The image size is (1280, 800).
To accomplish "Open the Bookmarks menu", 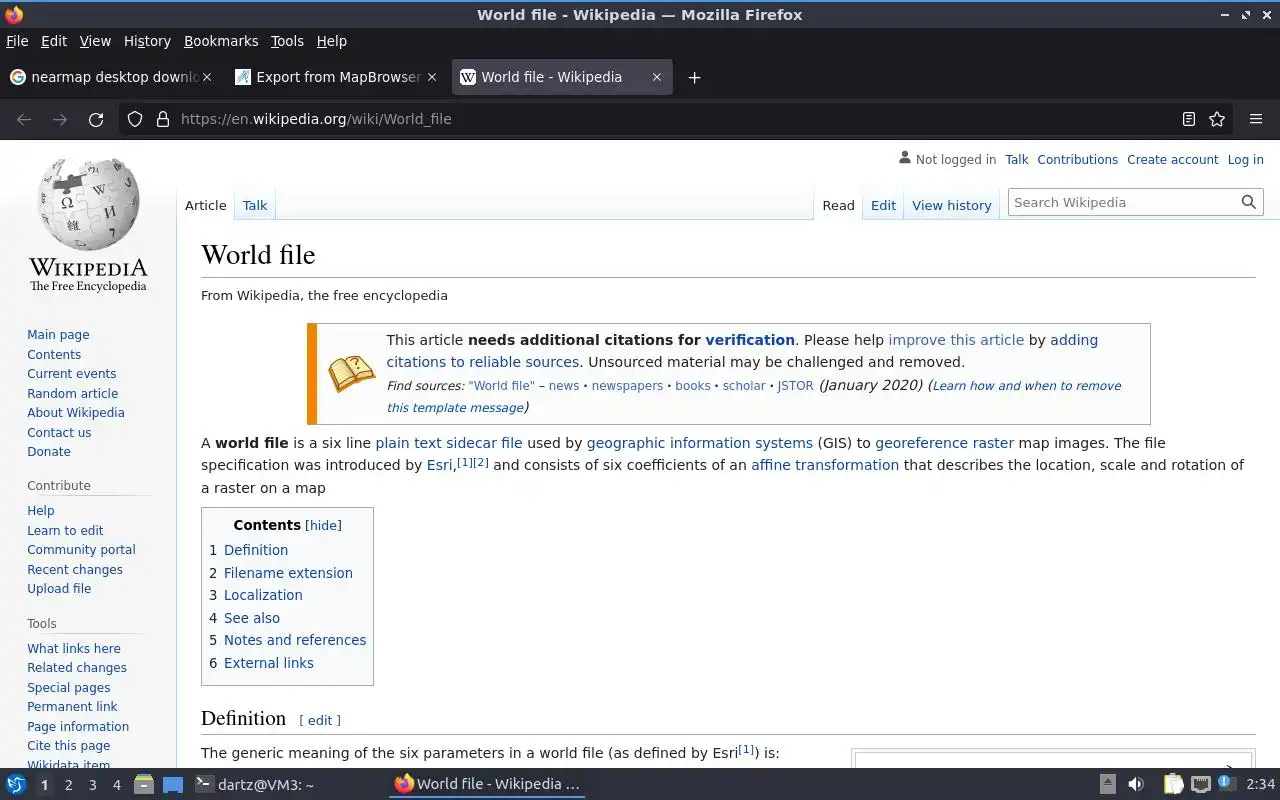I will pyautogui.click(x=221, y=41).
